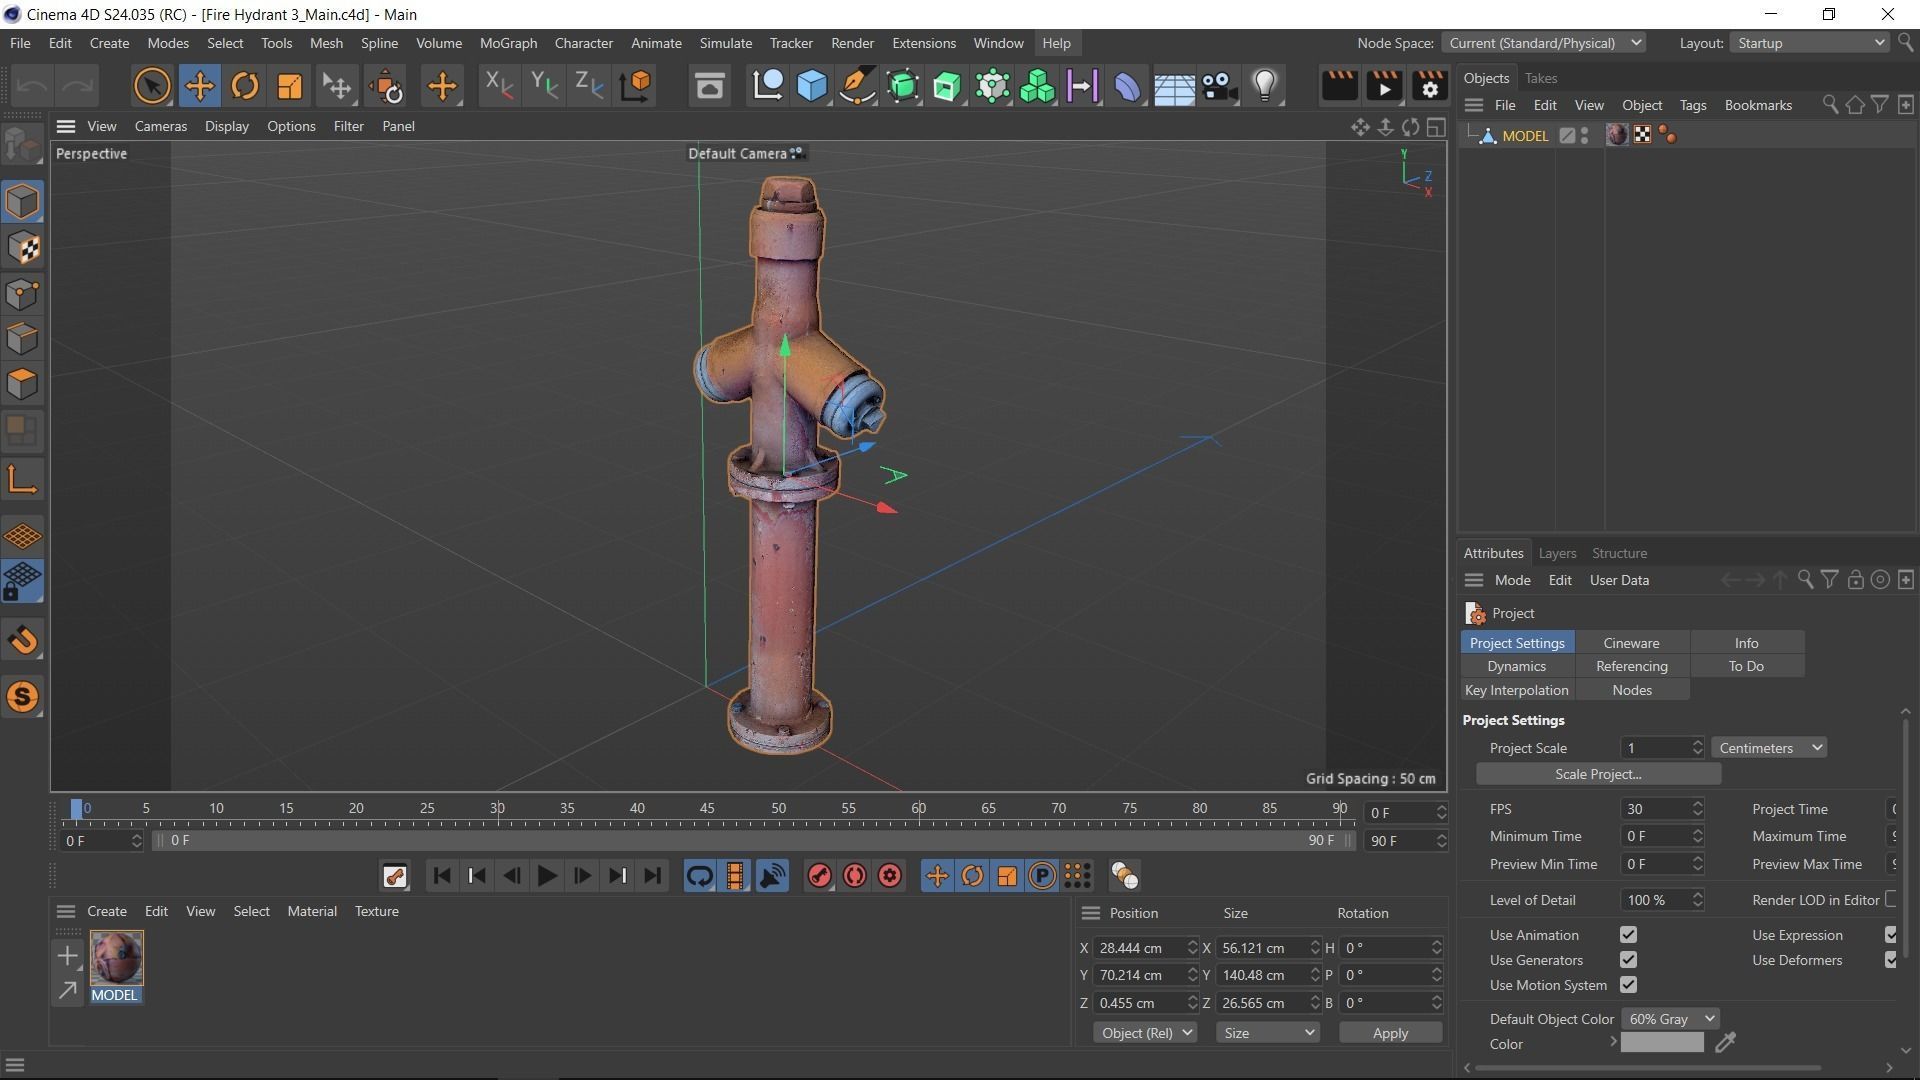Open the Centimeters unit dropdown
Image resolution: width=1920 pixels, height=1080 pixels.
click(1770, 748)
